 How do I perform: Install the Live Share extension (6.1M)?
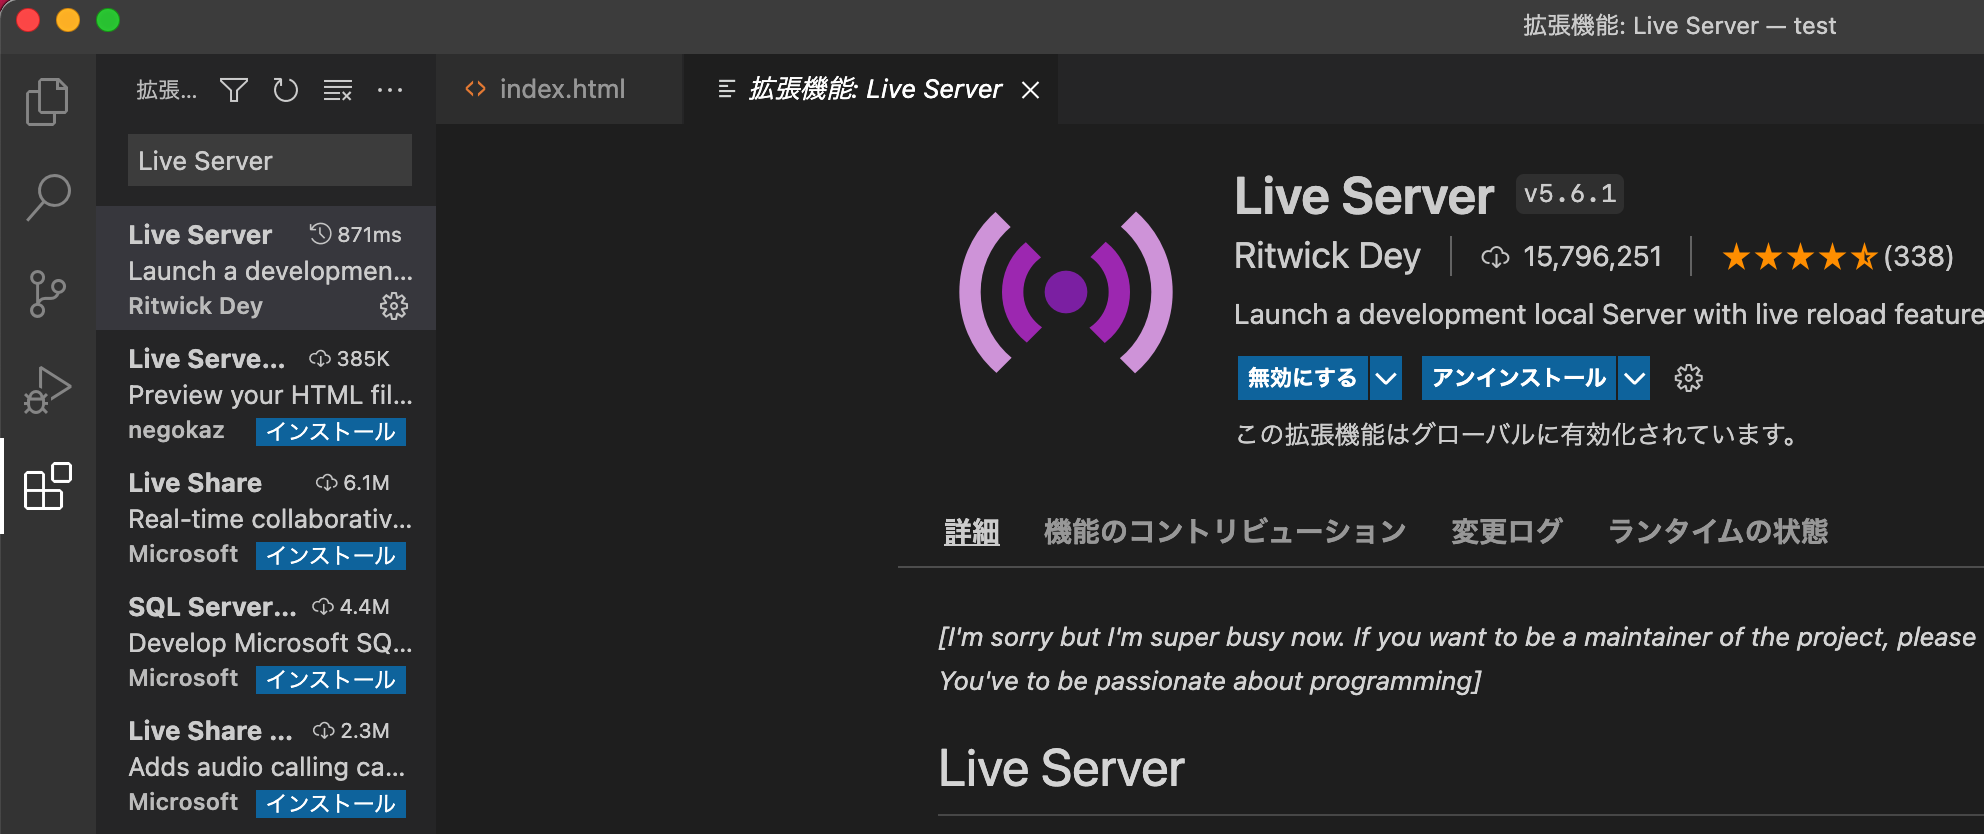[331, 556]
